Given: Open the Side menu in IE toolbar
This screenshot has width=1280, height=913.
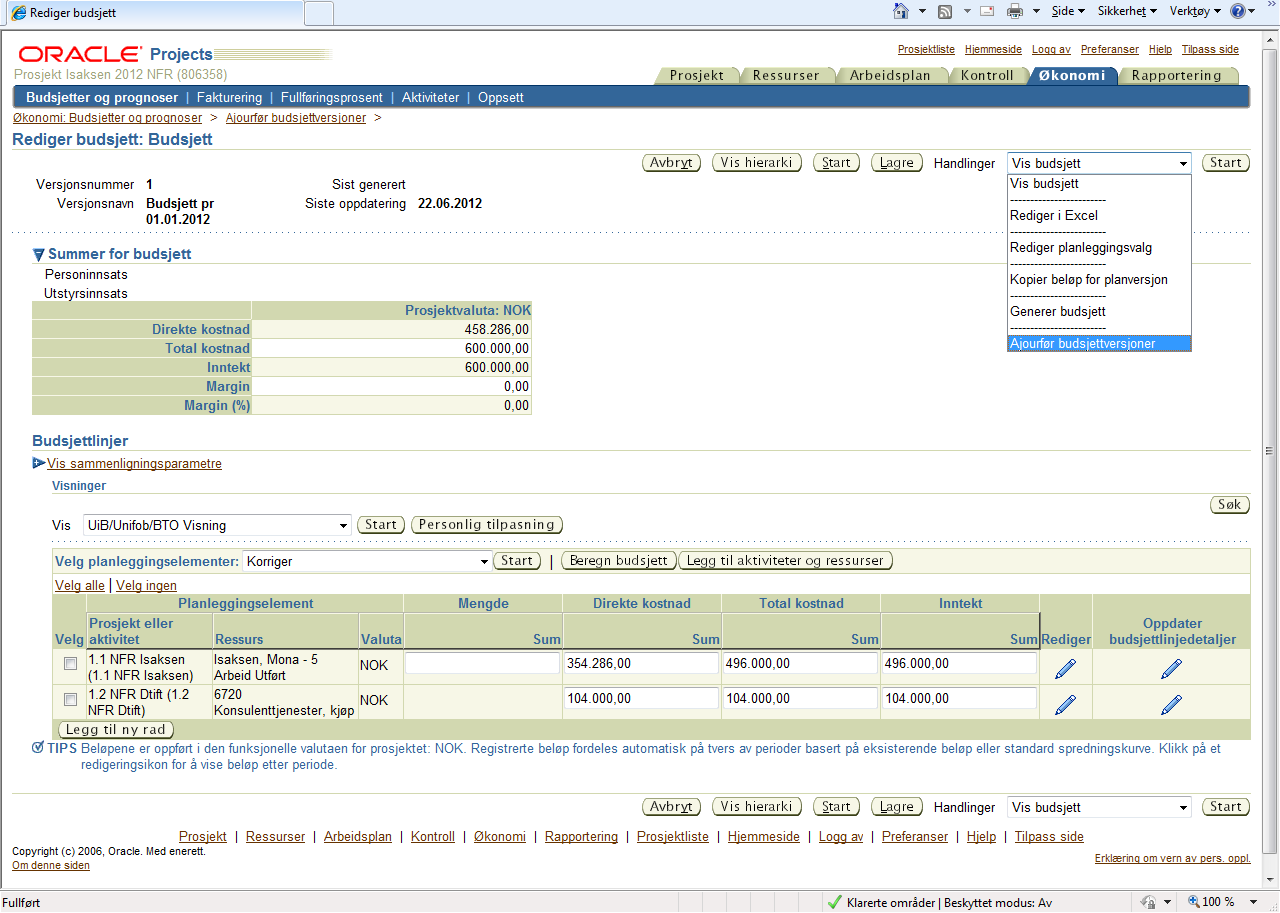Looking at the screenshot, I should [1068, 11].
